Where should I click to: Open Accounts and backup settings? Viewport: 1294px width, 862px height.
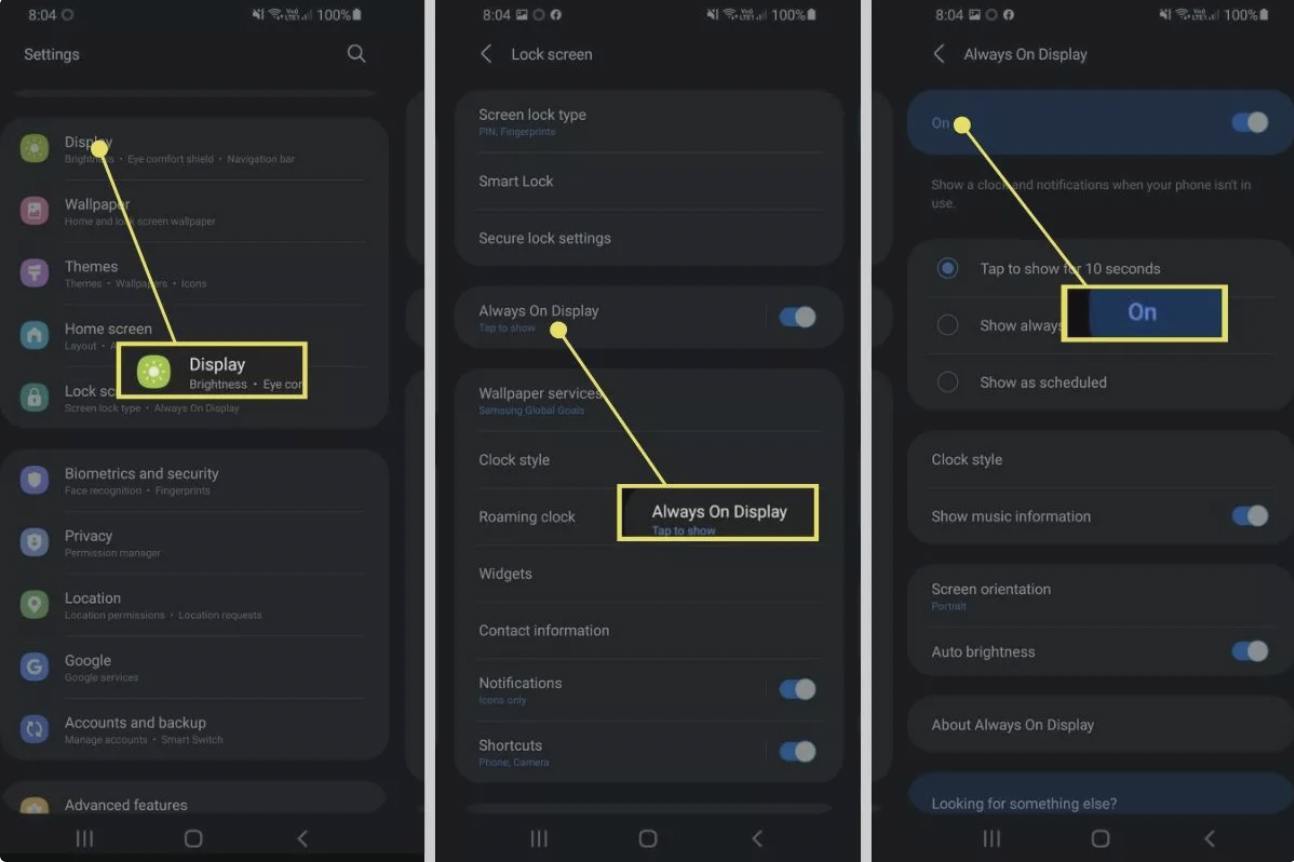coord(194,729)
